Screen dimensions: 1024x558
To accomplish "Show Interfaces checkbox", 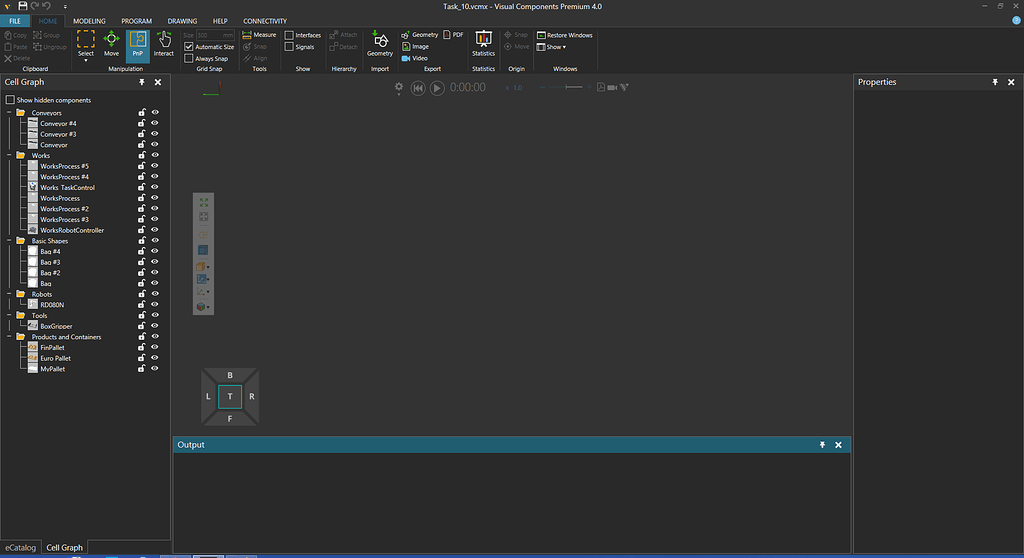I will click(289, 35).
